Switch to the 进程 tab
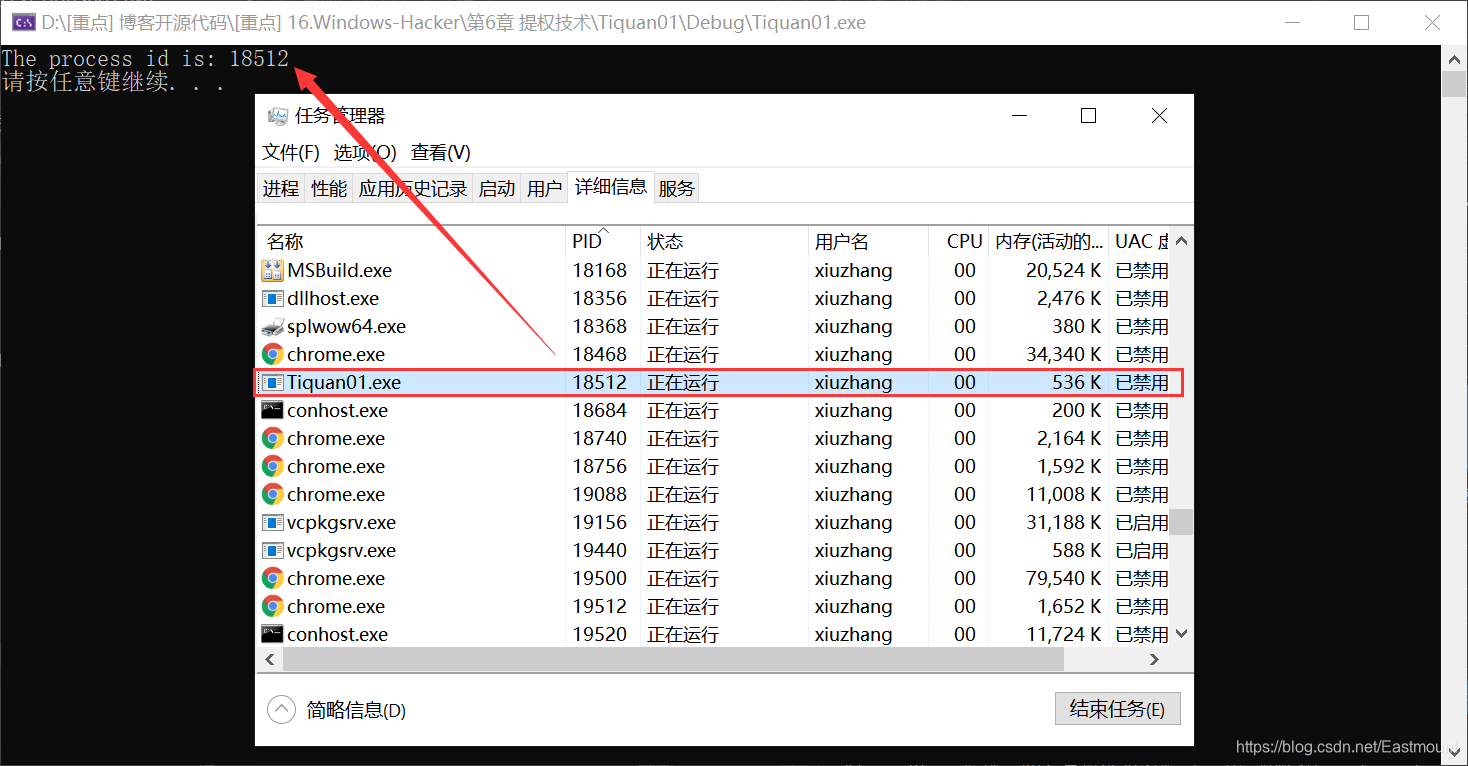This screenshot has width=1468, height=766. 281,188
